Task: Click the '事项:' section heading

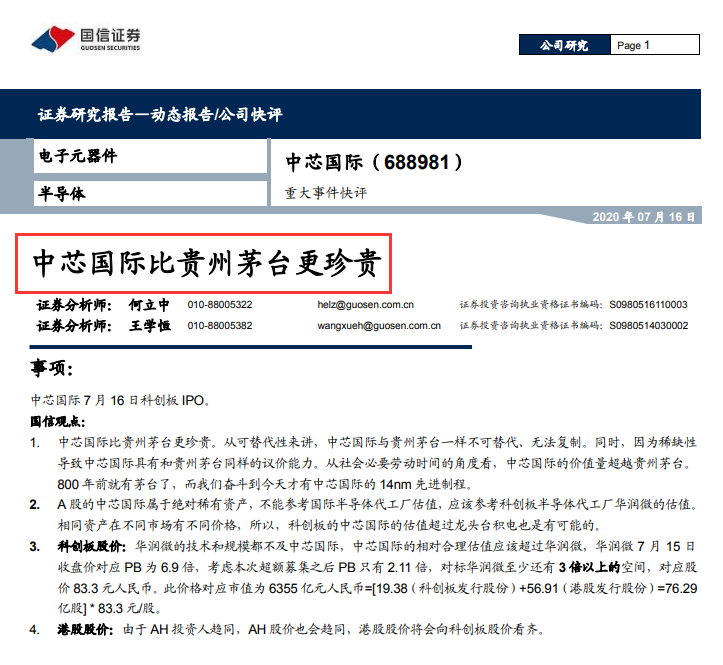Action: [52, 368]
